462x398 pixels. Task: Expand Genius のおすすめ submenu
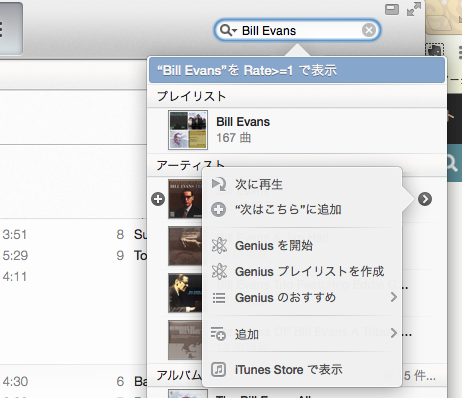[x=302, y=297]
